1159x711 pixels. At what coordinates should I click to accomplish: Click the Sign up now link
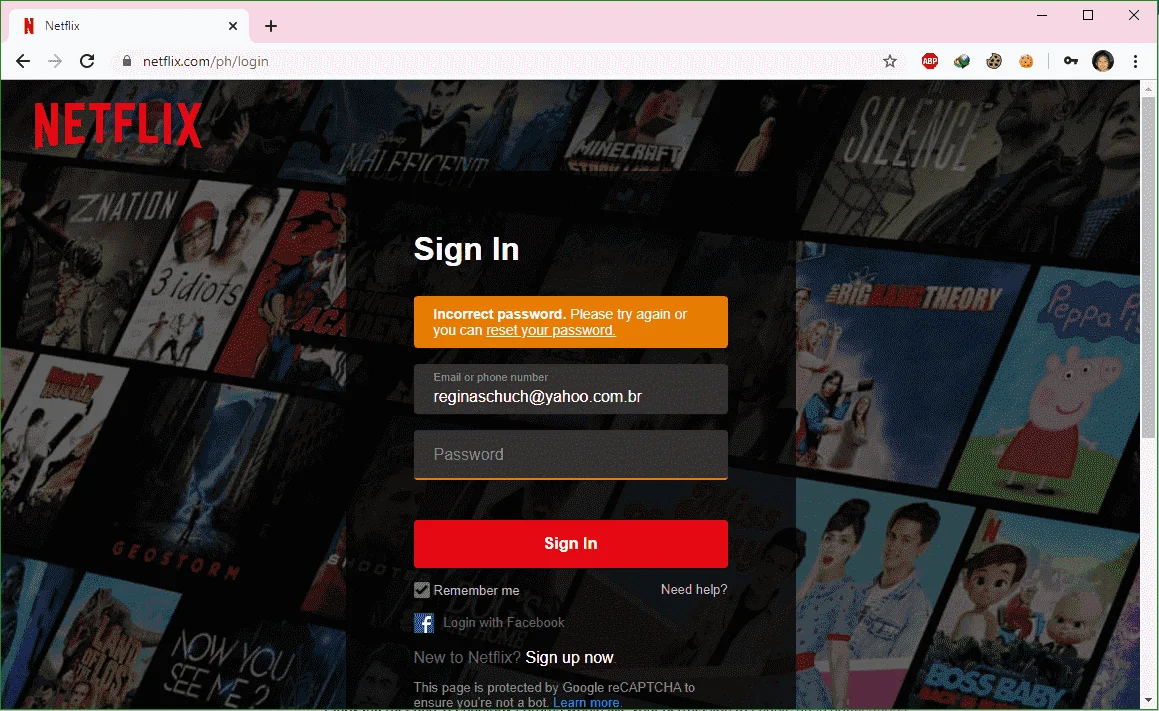click(569, 657)
